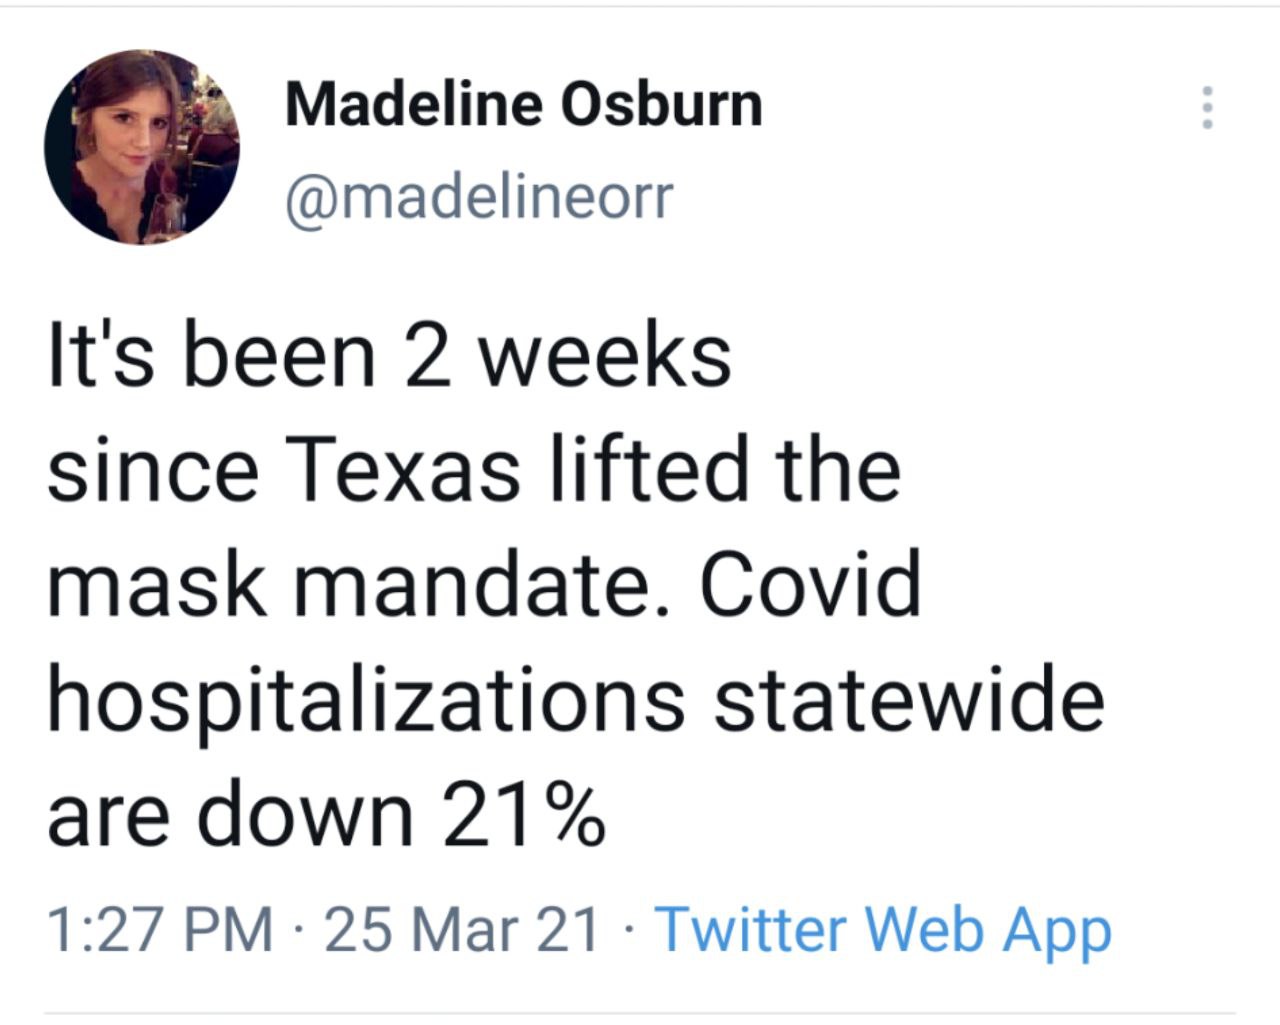Click the separator dot before Twitter Web App
The height and width of the screenshot is (1025, 1280).
[x=627, y=930]
